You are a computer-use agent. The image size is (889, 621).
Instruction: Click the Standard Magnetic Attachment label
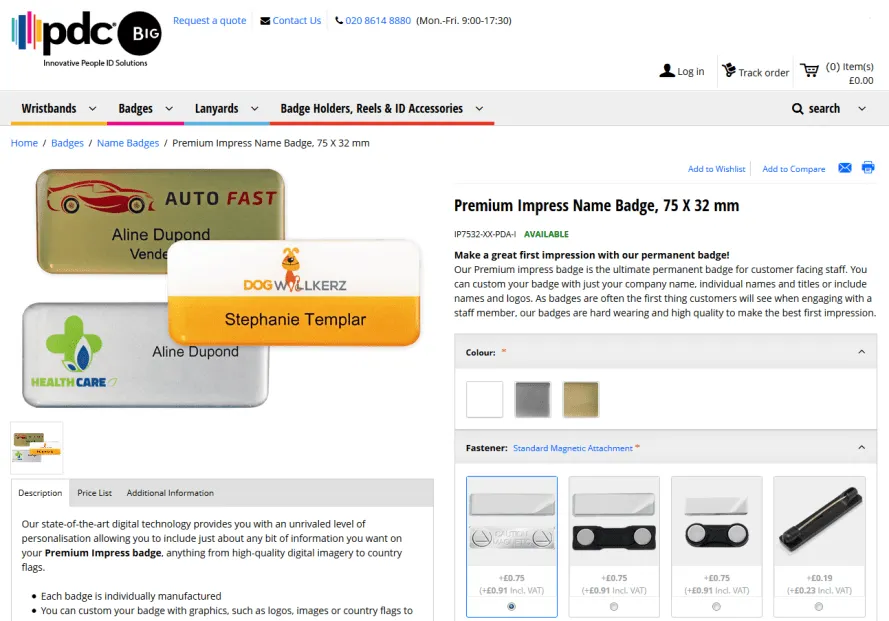coord(573,448)
